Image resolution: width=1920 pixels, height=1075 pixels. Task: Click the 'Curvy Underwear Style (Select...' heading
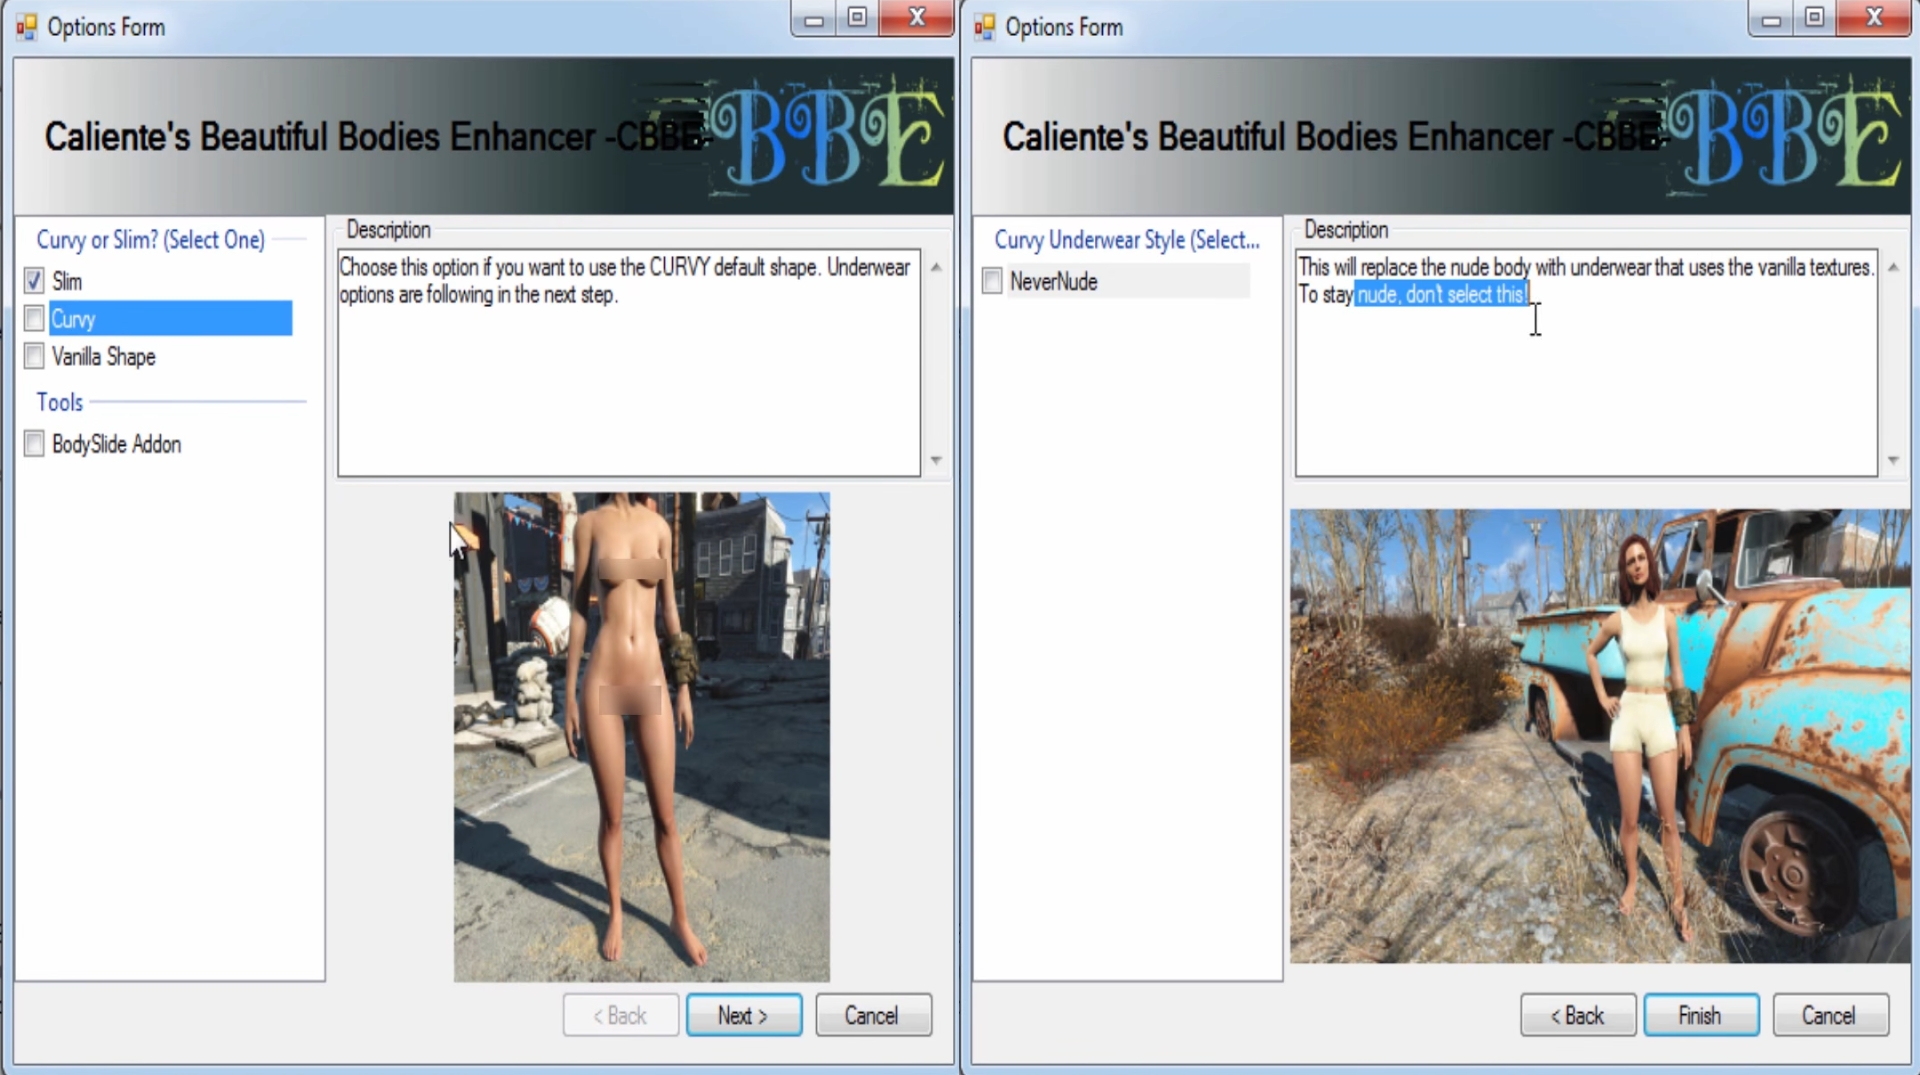[x=1127, y=240]
